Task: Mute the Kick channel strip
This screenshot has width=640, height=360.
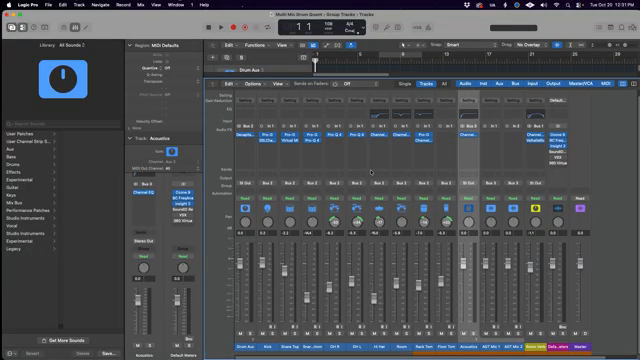Action: (262, 333)
